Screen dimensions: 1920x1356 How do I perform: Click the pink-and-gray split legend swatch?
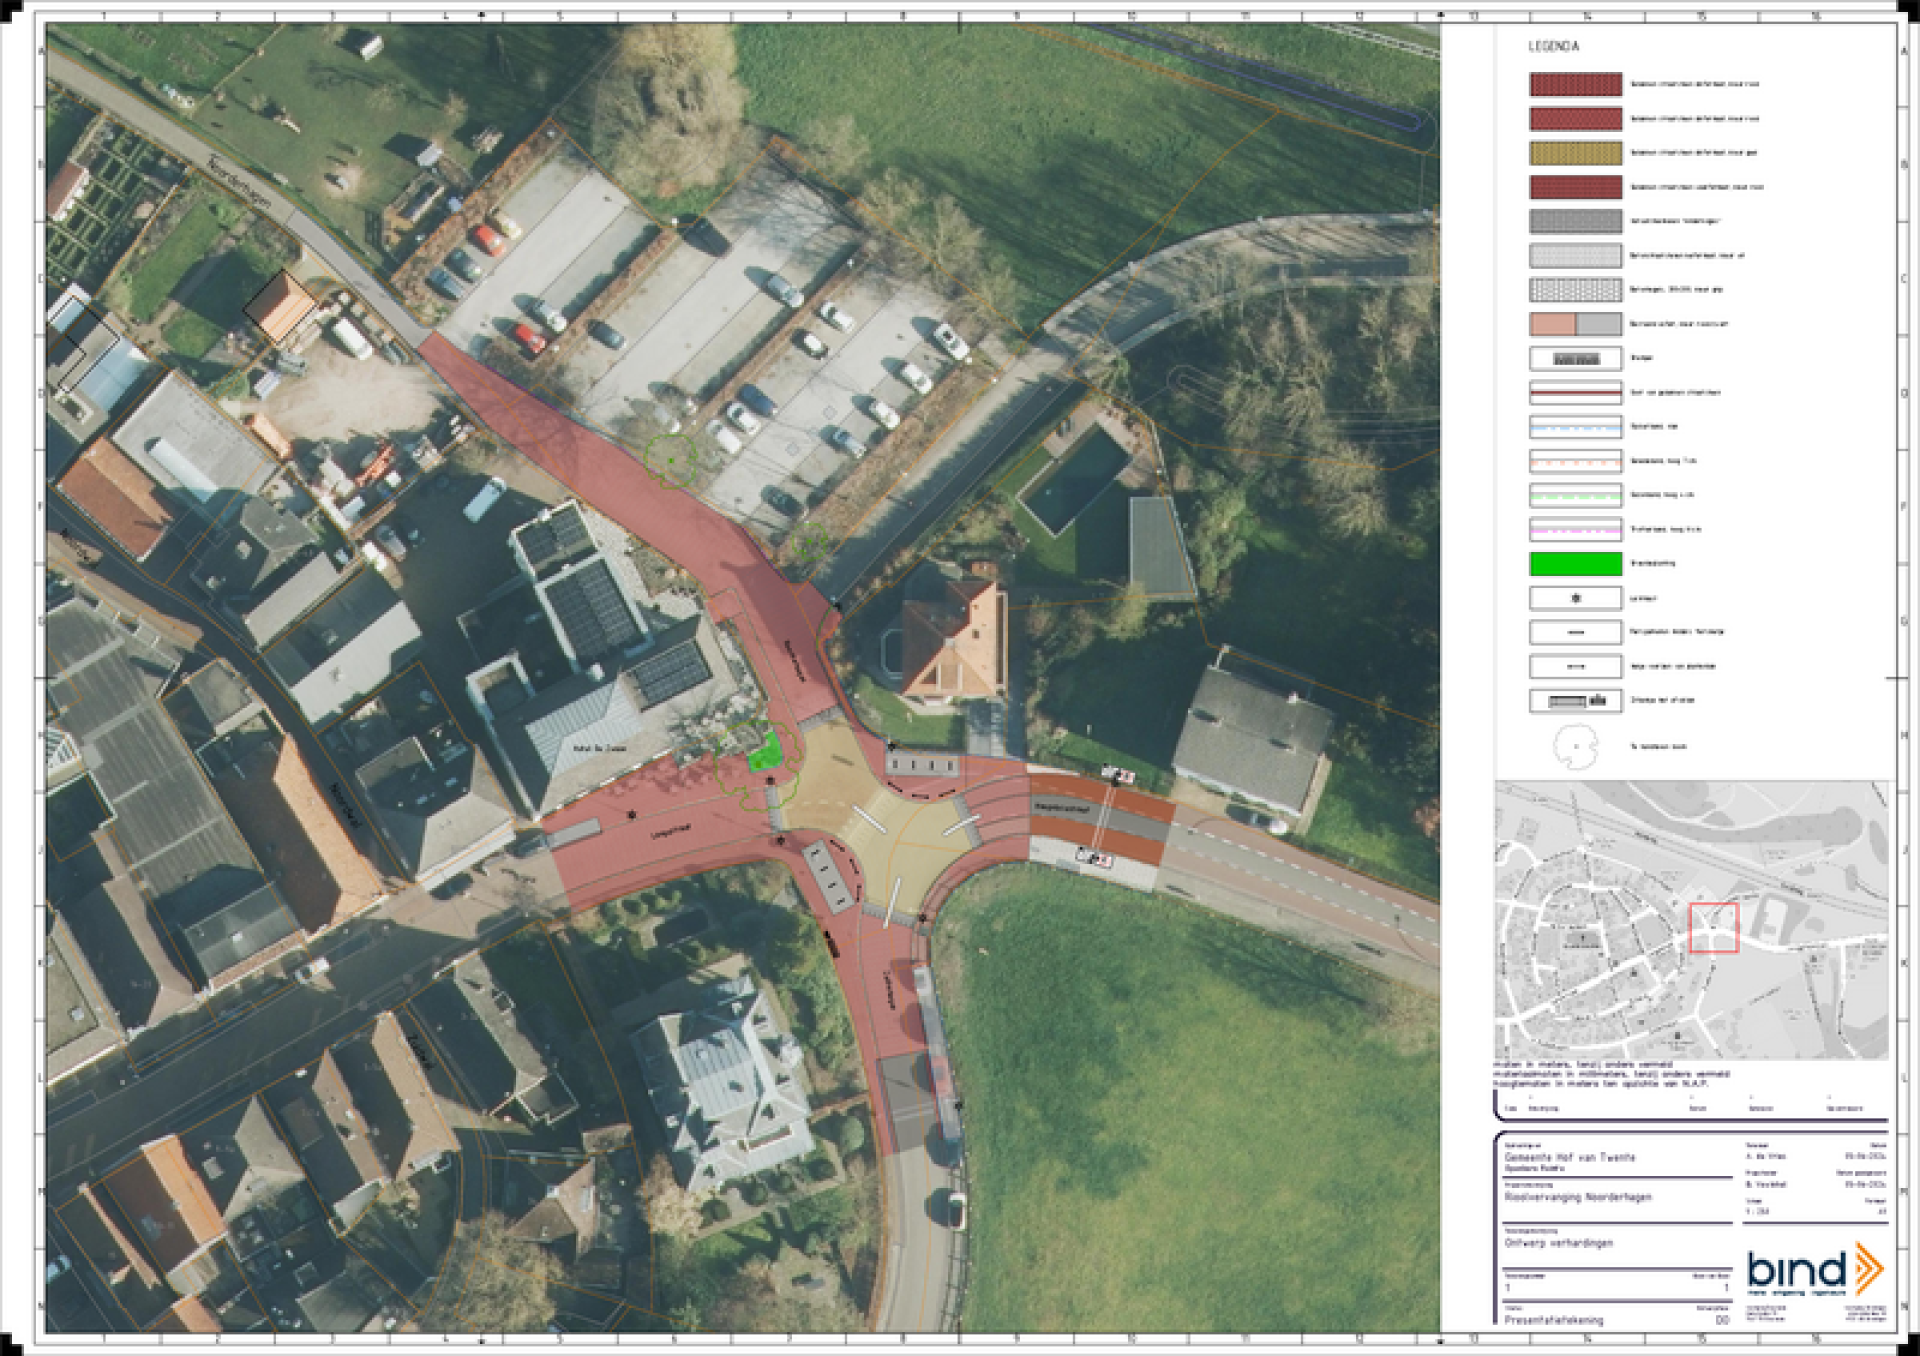pos(1575,324)
